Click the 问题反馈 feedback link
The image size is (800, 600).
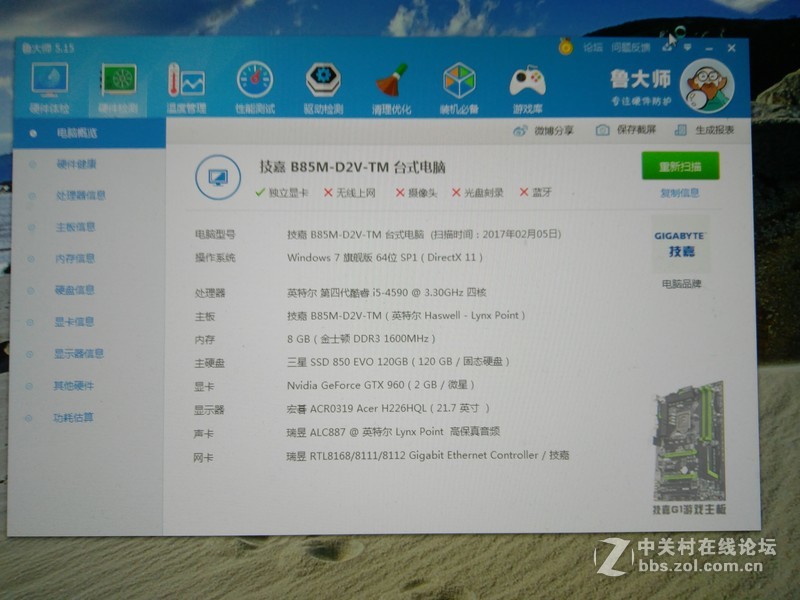click(631, 47)
